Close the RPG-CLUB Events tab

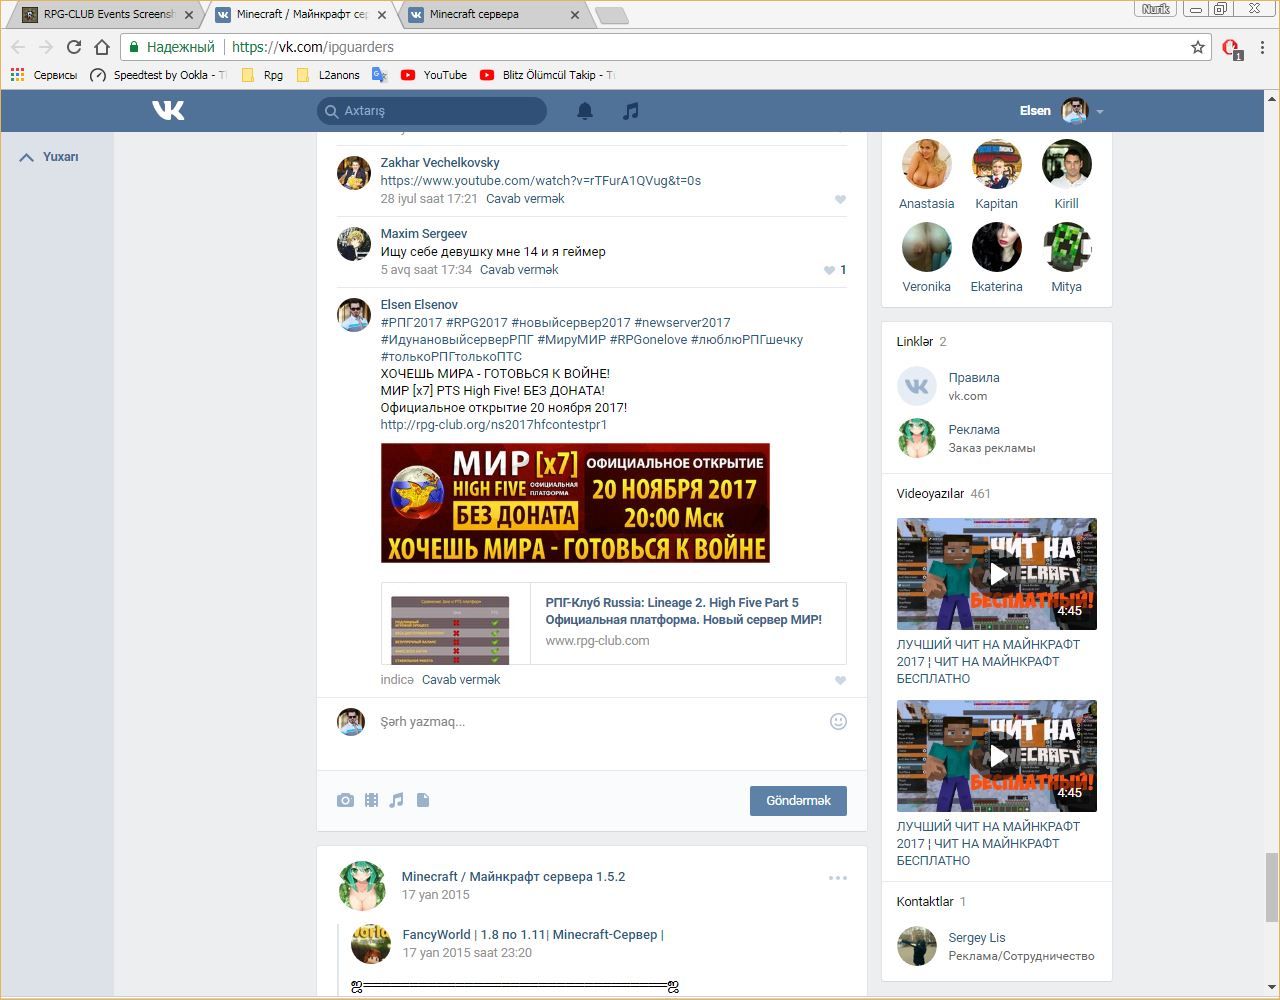coord(187,15)
